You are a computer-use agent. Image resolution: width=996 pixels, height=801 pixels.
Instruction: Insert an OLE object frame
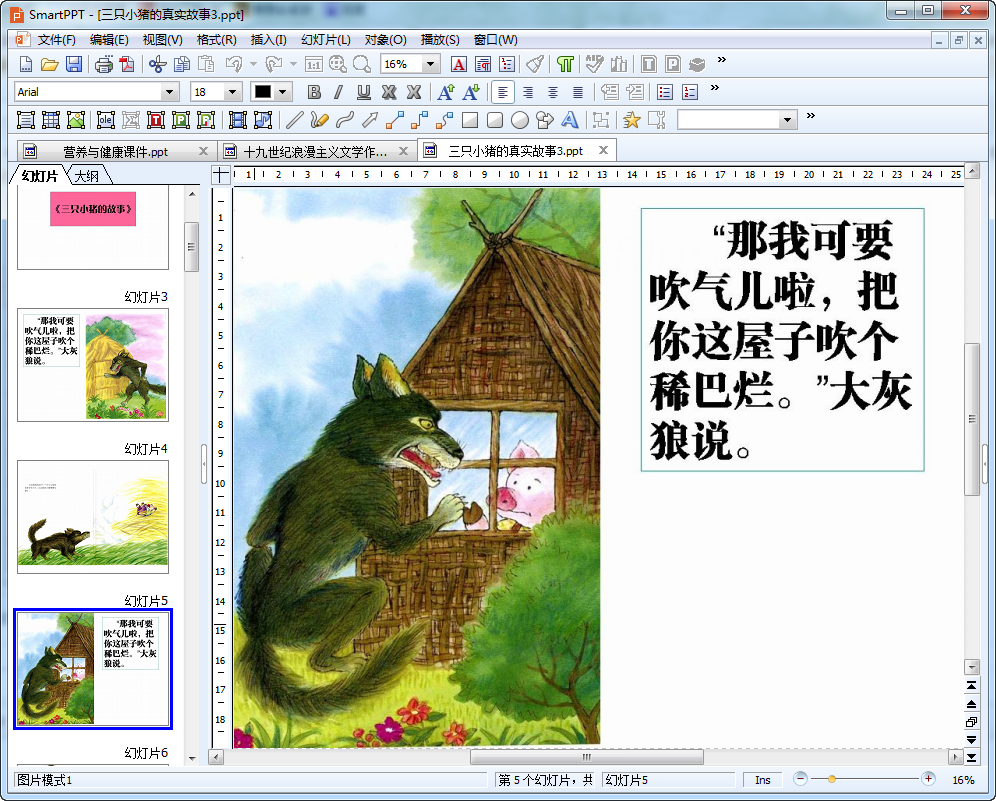[x=105, y=120]
